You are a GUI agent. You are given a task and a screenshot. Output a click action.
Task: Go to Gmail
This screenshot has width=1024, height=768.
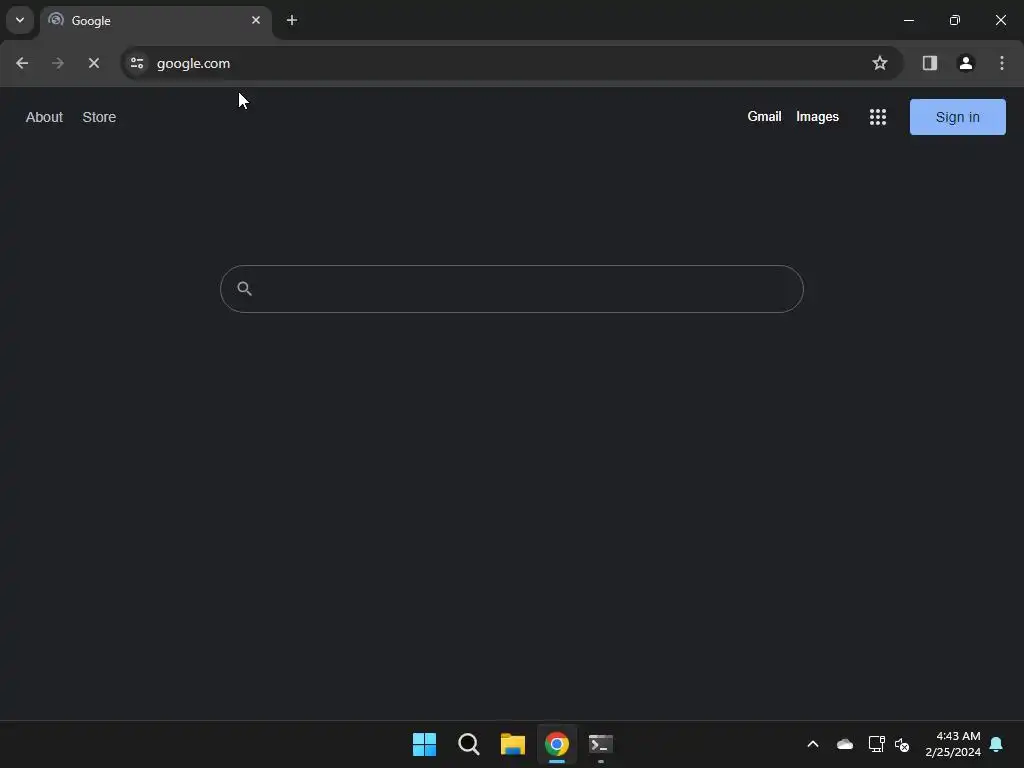tap(764, 117)
